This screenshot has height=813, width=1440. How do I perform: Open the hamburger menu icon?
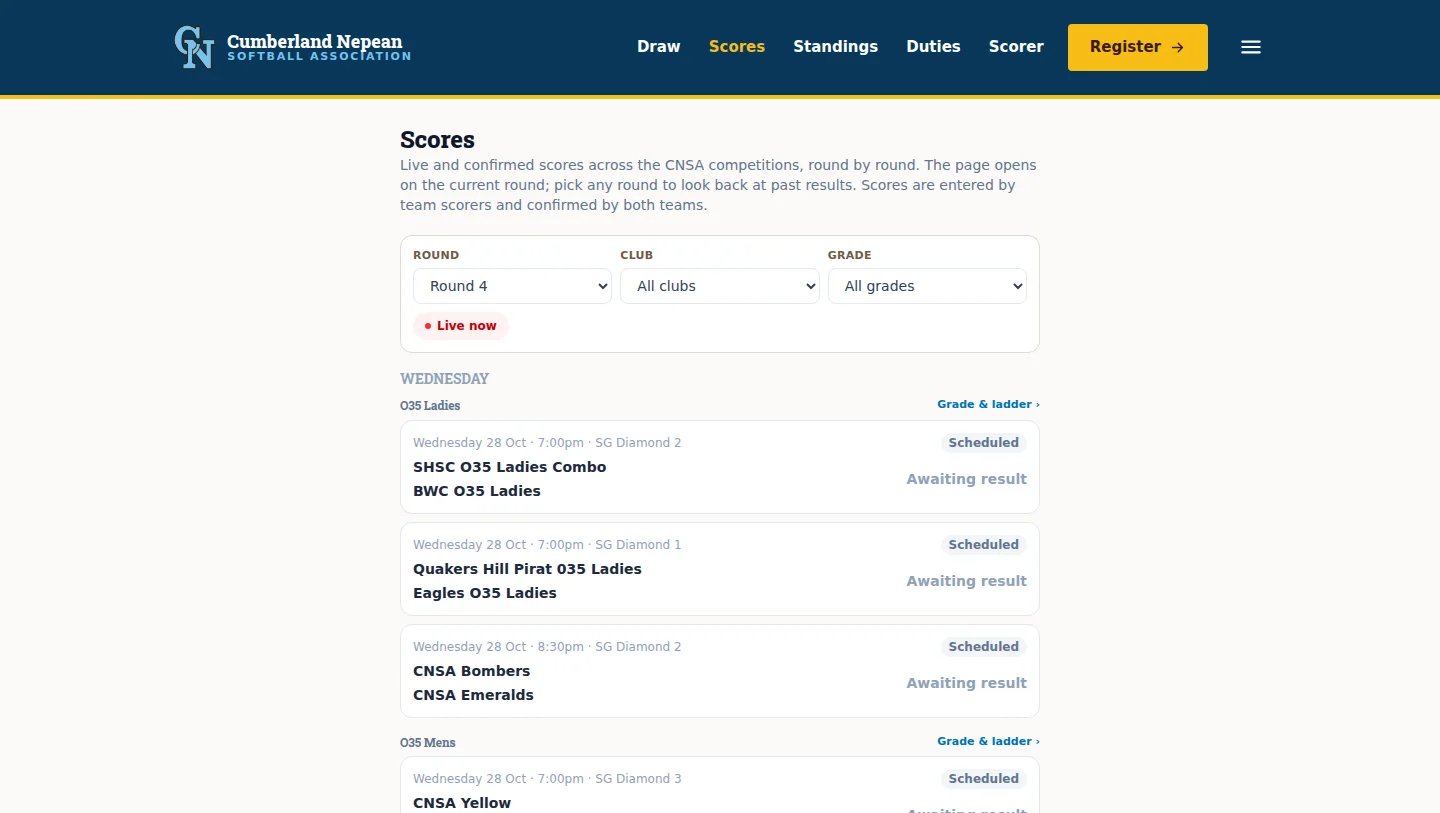point(1251,47)
